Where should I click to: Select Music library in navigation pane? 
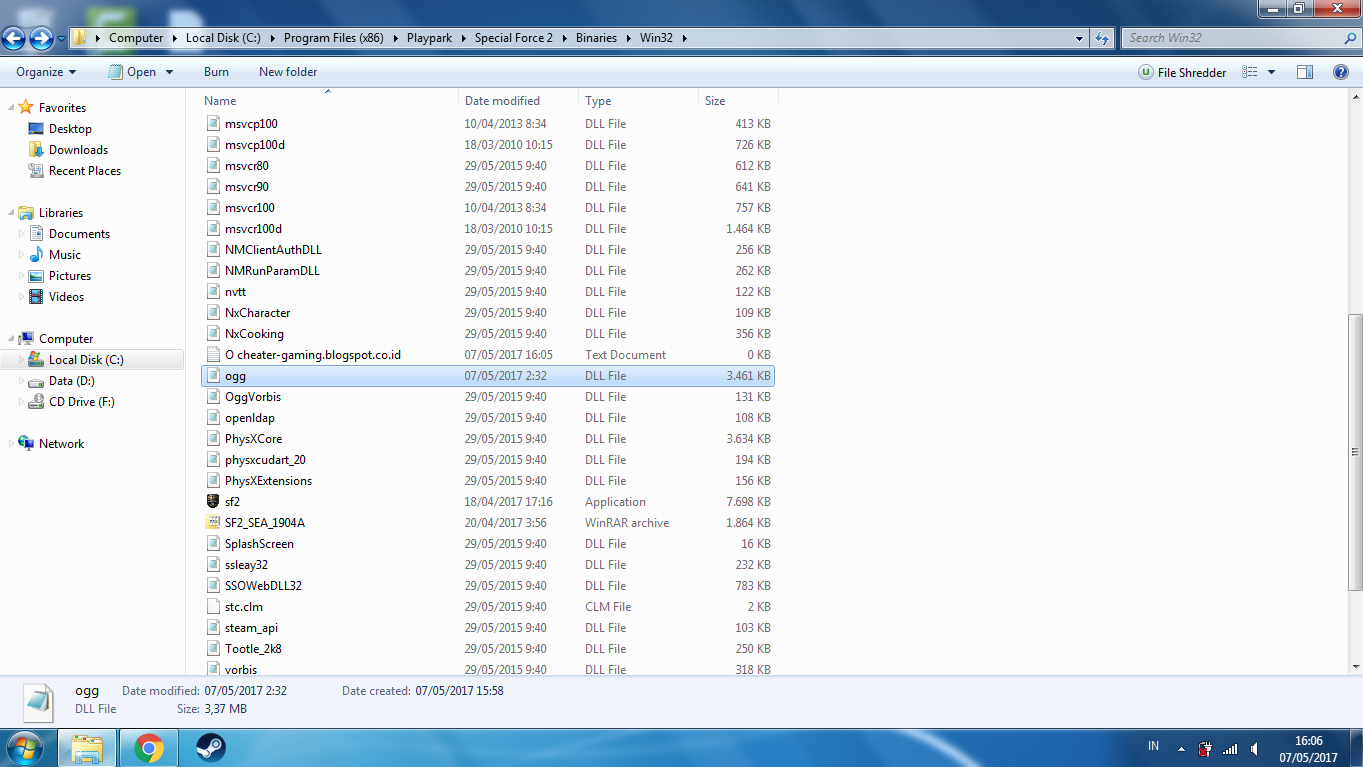[65, 255]
